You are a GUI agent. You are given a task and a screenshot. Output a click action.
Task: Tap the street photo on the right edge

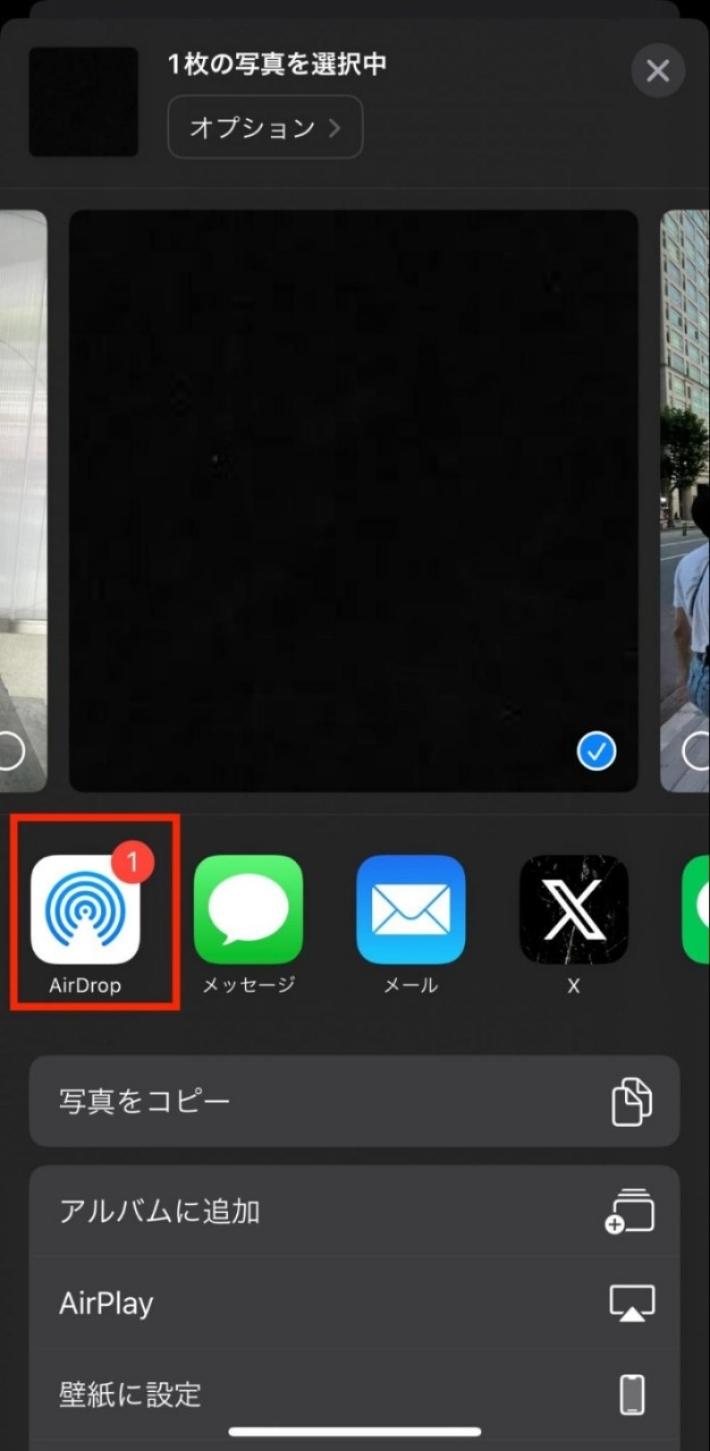pos(686,480)
